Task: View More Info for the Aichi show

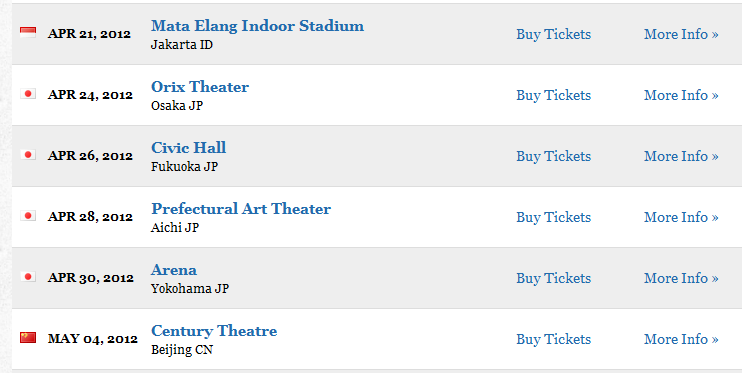Action: click(681, 218)
